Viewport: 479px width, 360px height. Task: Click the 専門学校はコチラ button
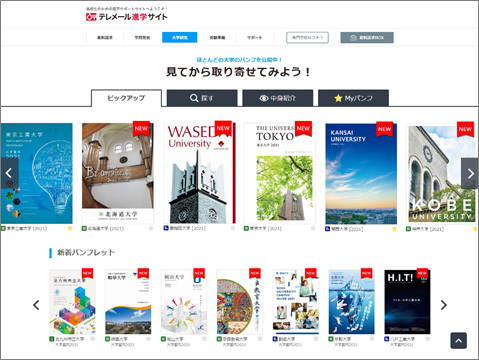[307, 38]
